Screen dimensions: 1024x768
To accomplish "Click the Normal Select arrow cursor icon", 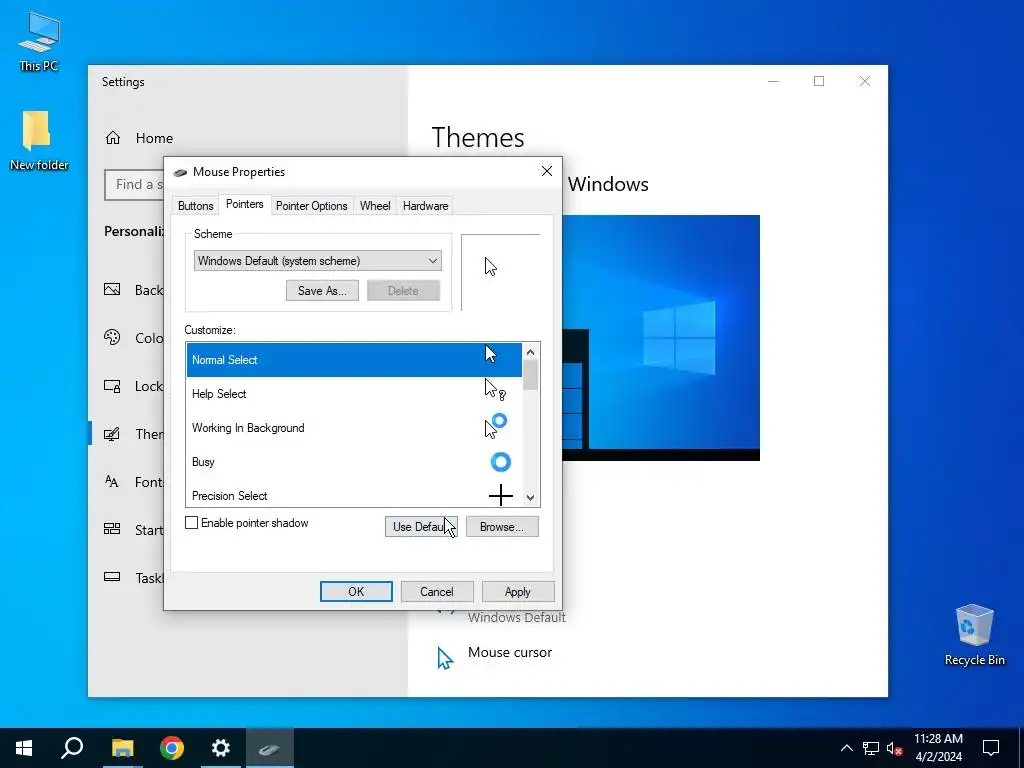I will [490, 354].
